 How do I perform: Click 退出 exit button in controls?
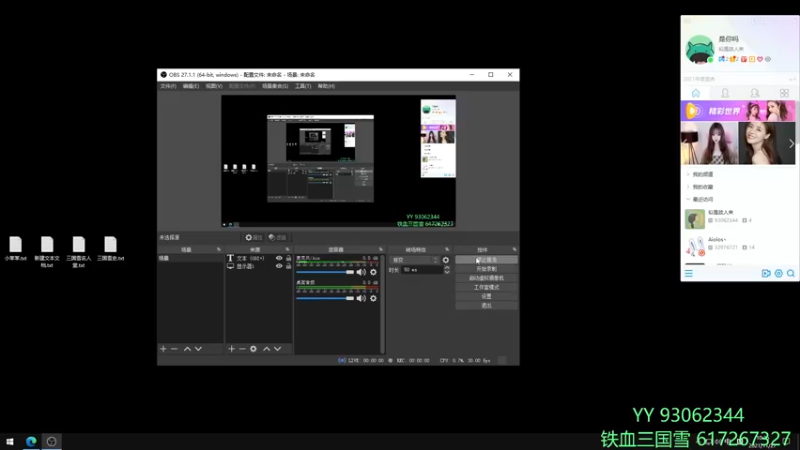[486, 306]
